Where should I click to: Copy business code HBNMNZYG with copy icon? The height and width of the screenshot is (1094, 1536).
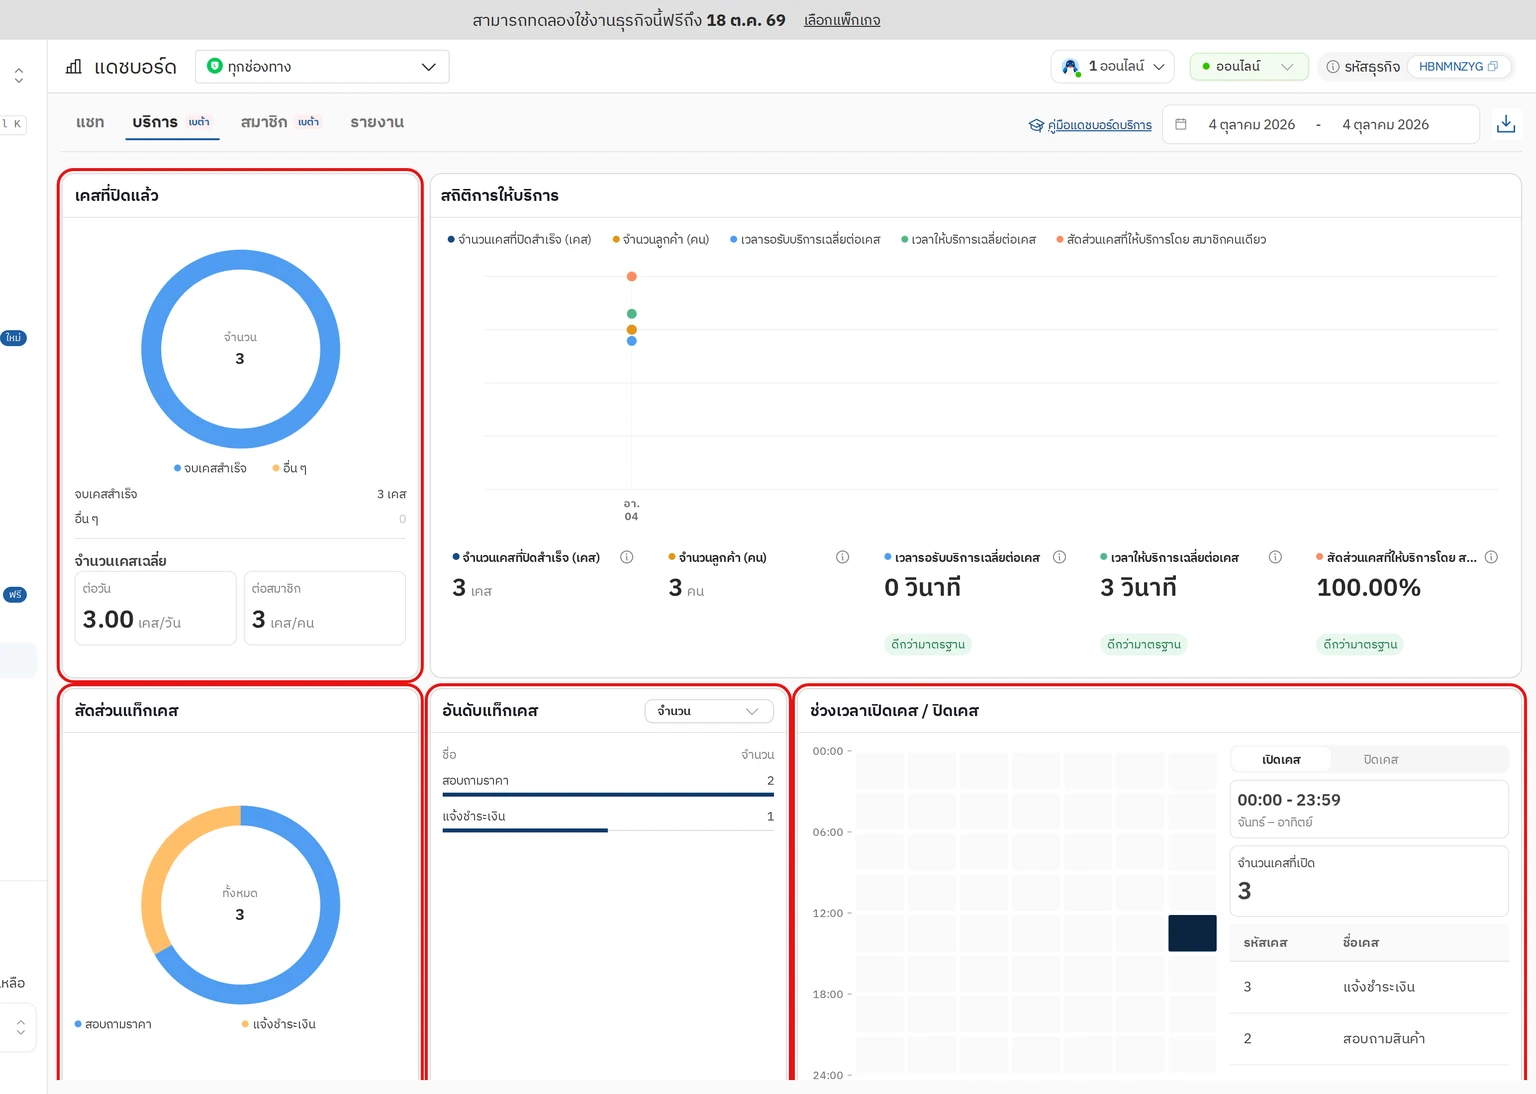(1493, 67)
